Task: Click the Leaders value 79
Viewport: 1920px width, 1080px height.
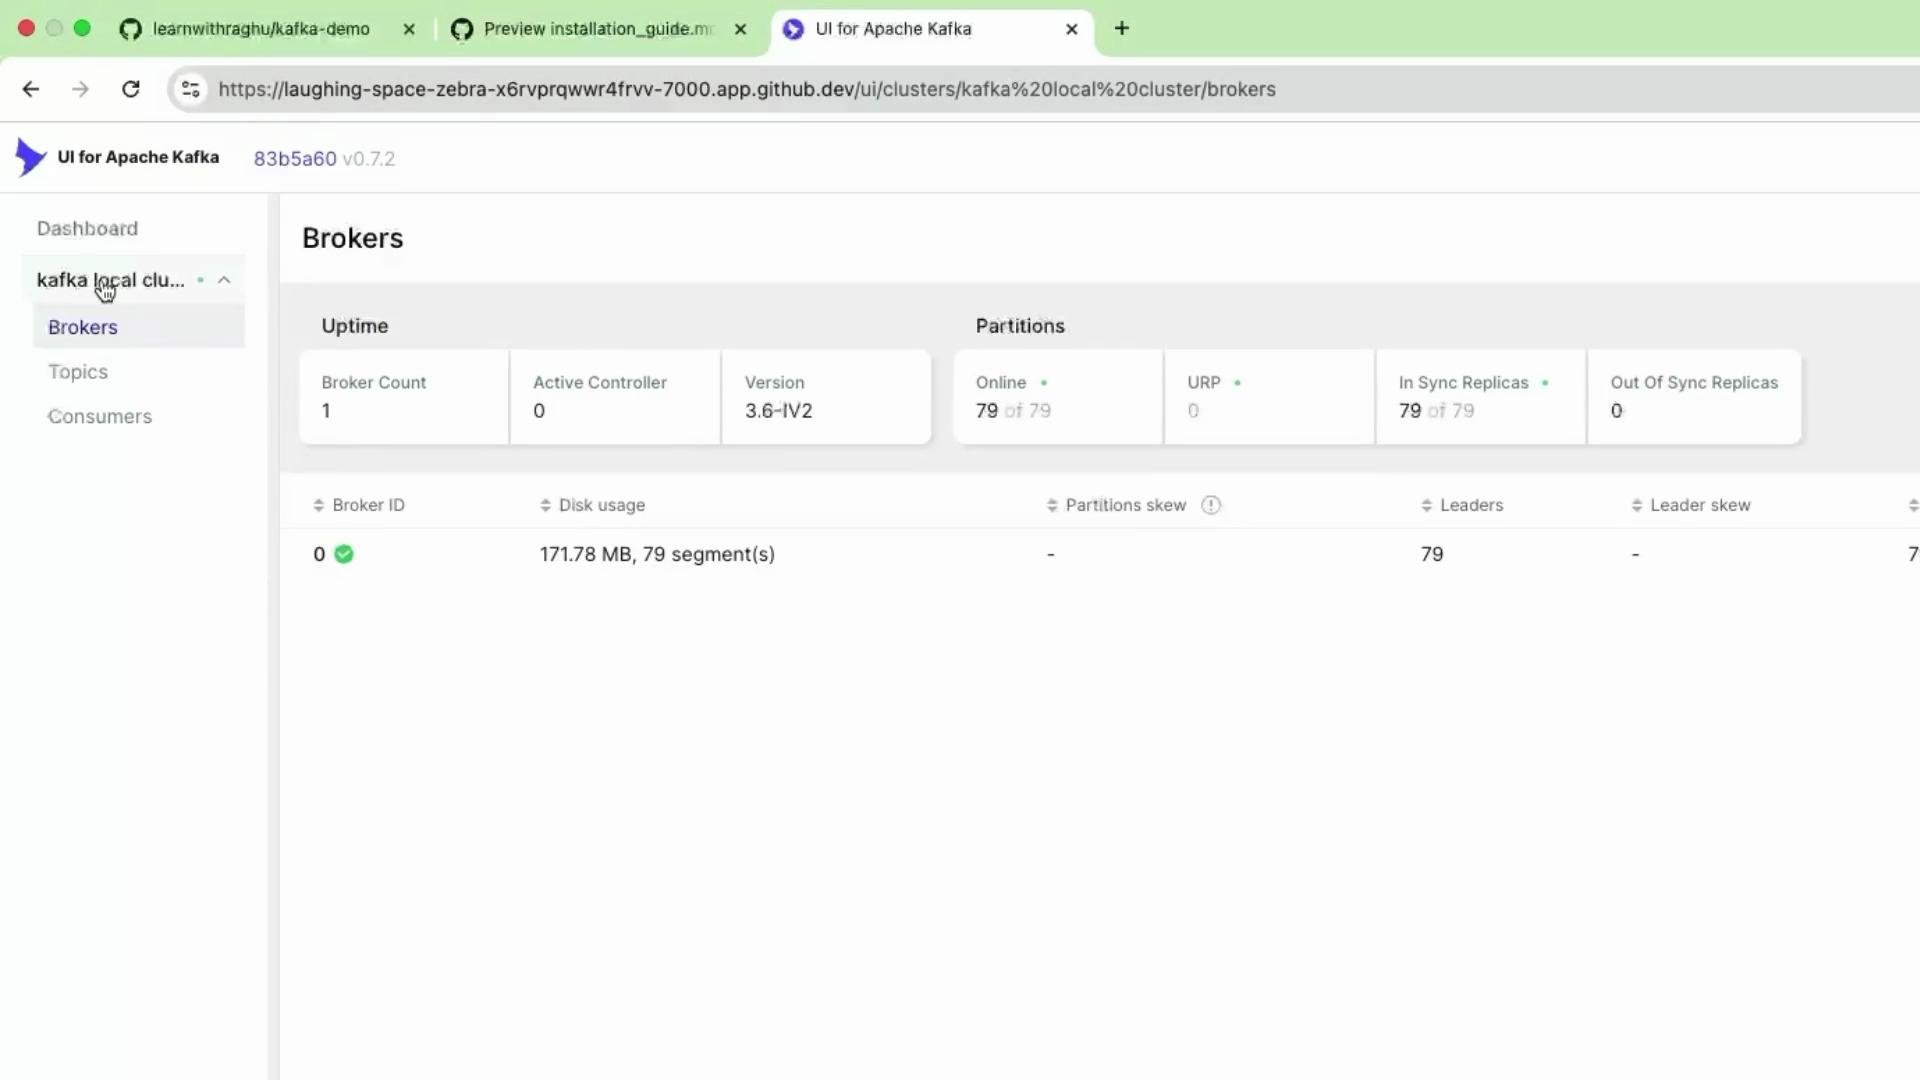Action: coord(1432,554)
